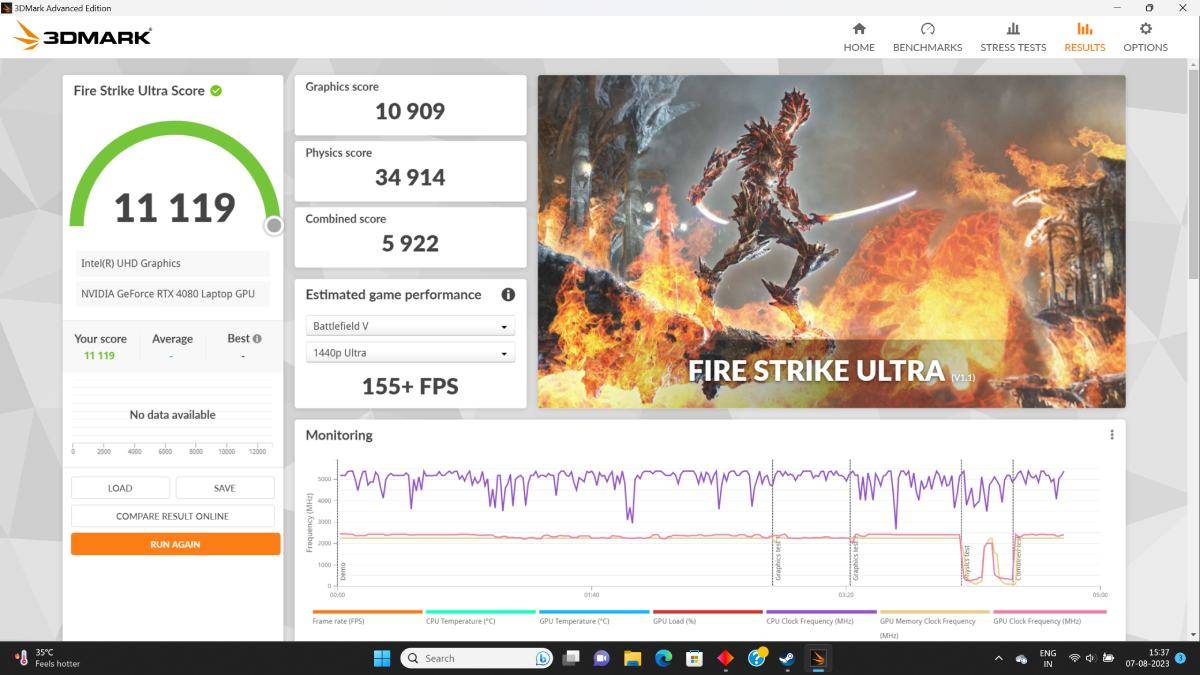Go to Benchmarks via gauge icon

point(927,29)
